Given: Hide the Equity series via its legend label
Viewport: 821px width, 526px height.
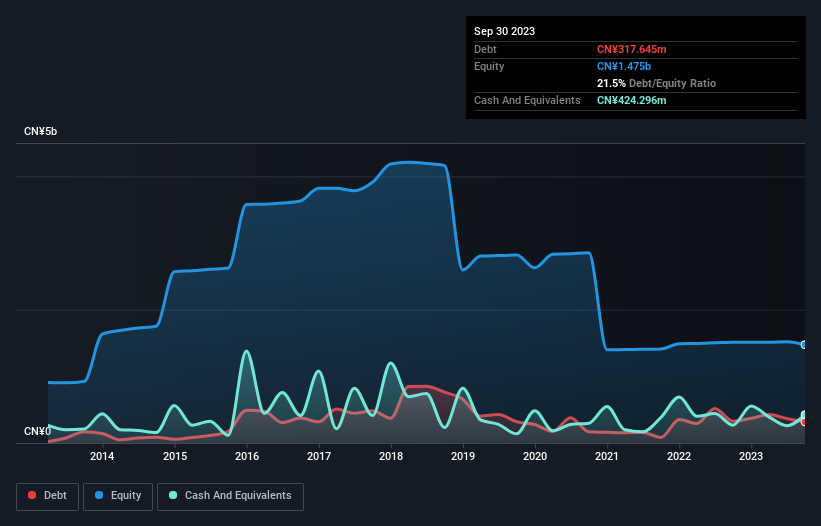Looking at the screenshot, I should (x=126, y=496).
